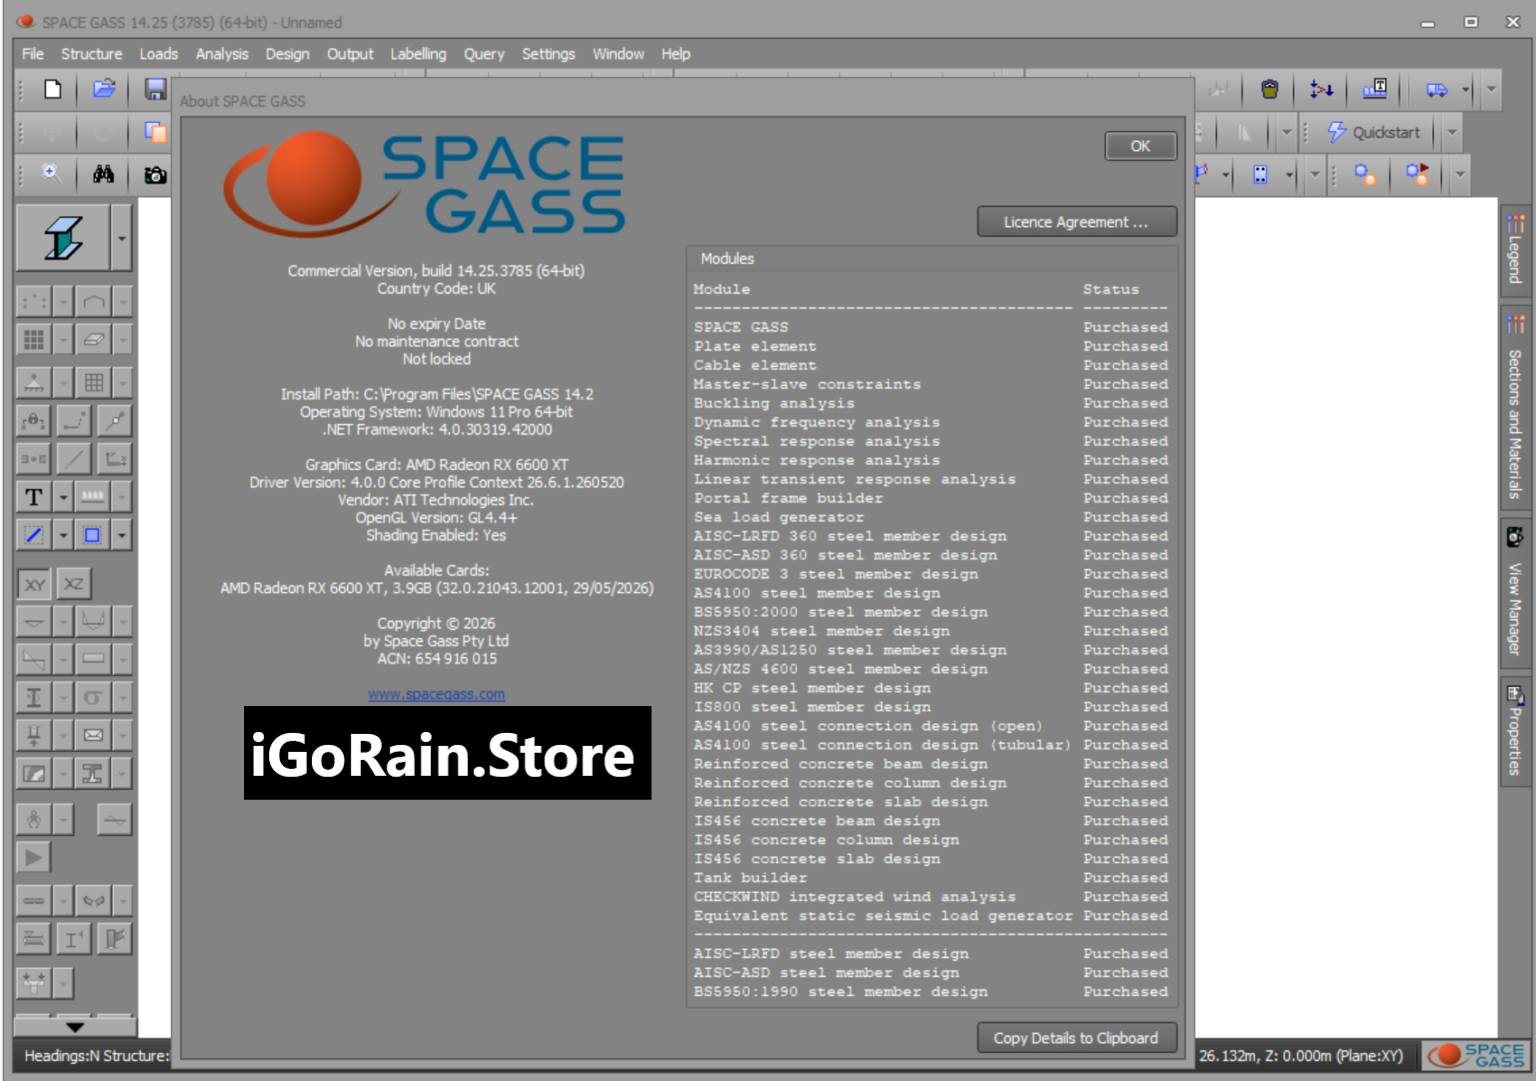Viewport: 1536px width, 1081px height.
Task: Click the blue bolted plate connection icon
Action: 1260,175
